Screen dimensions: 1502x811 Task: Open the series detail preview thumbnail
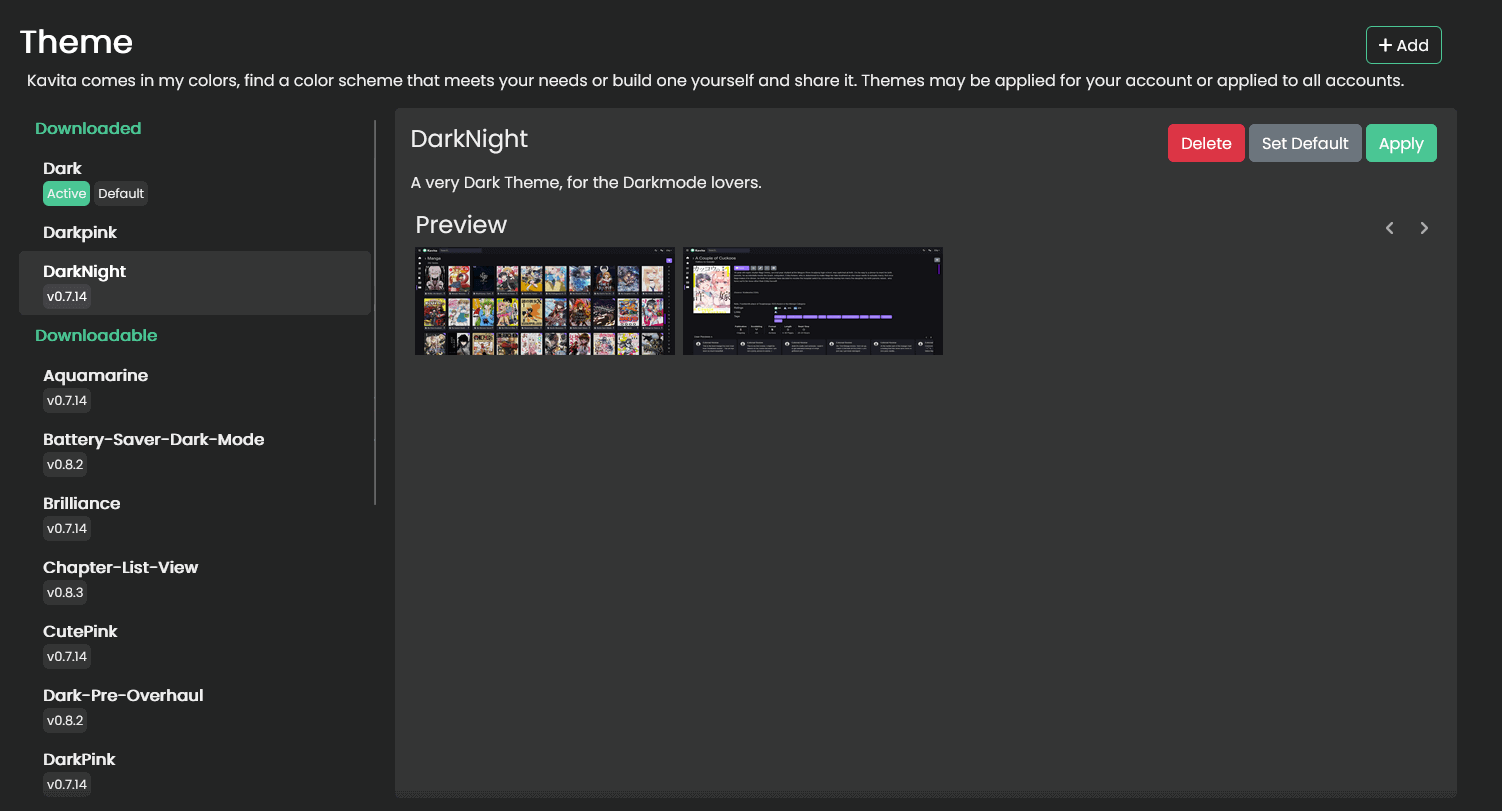[812, 301]
